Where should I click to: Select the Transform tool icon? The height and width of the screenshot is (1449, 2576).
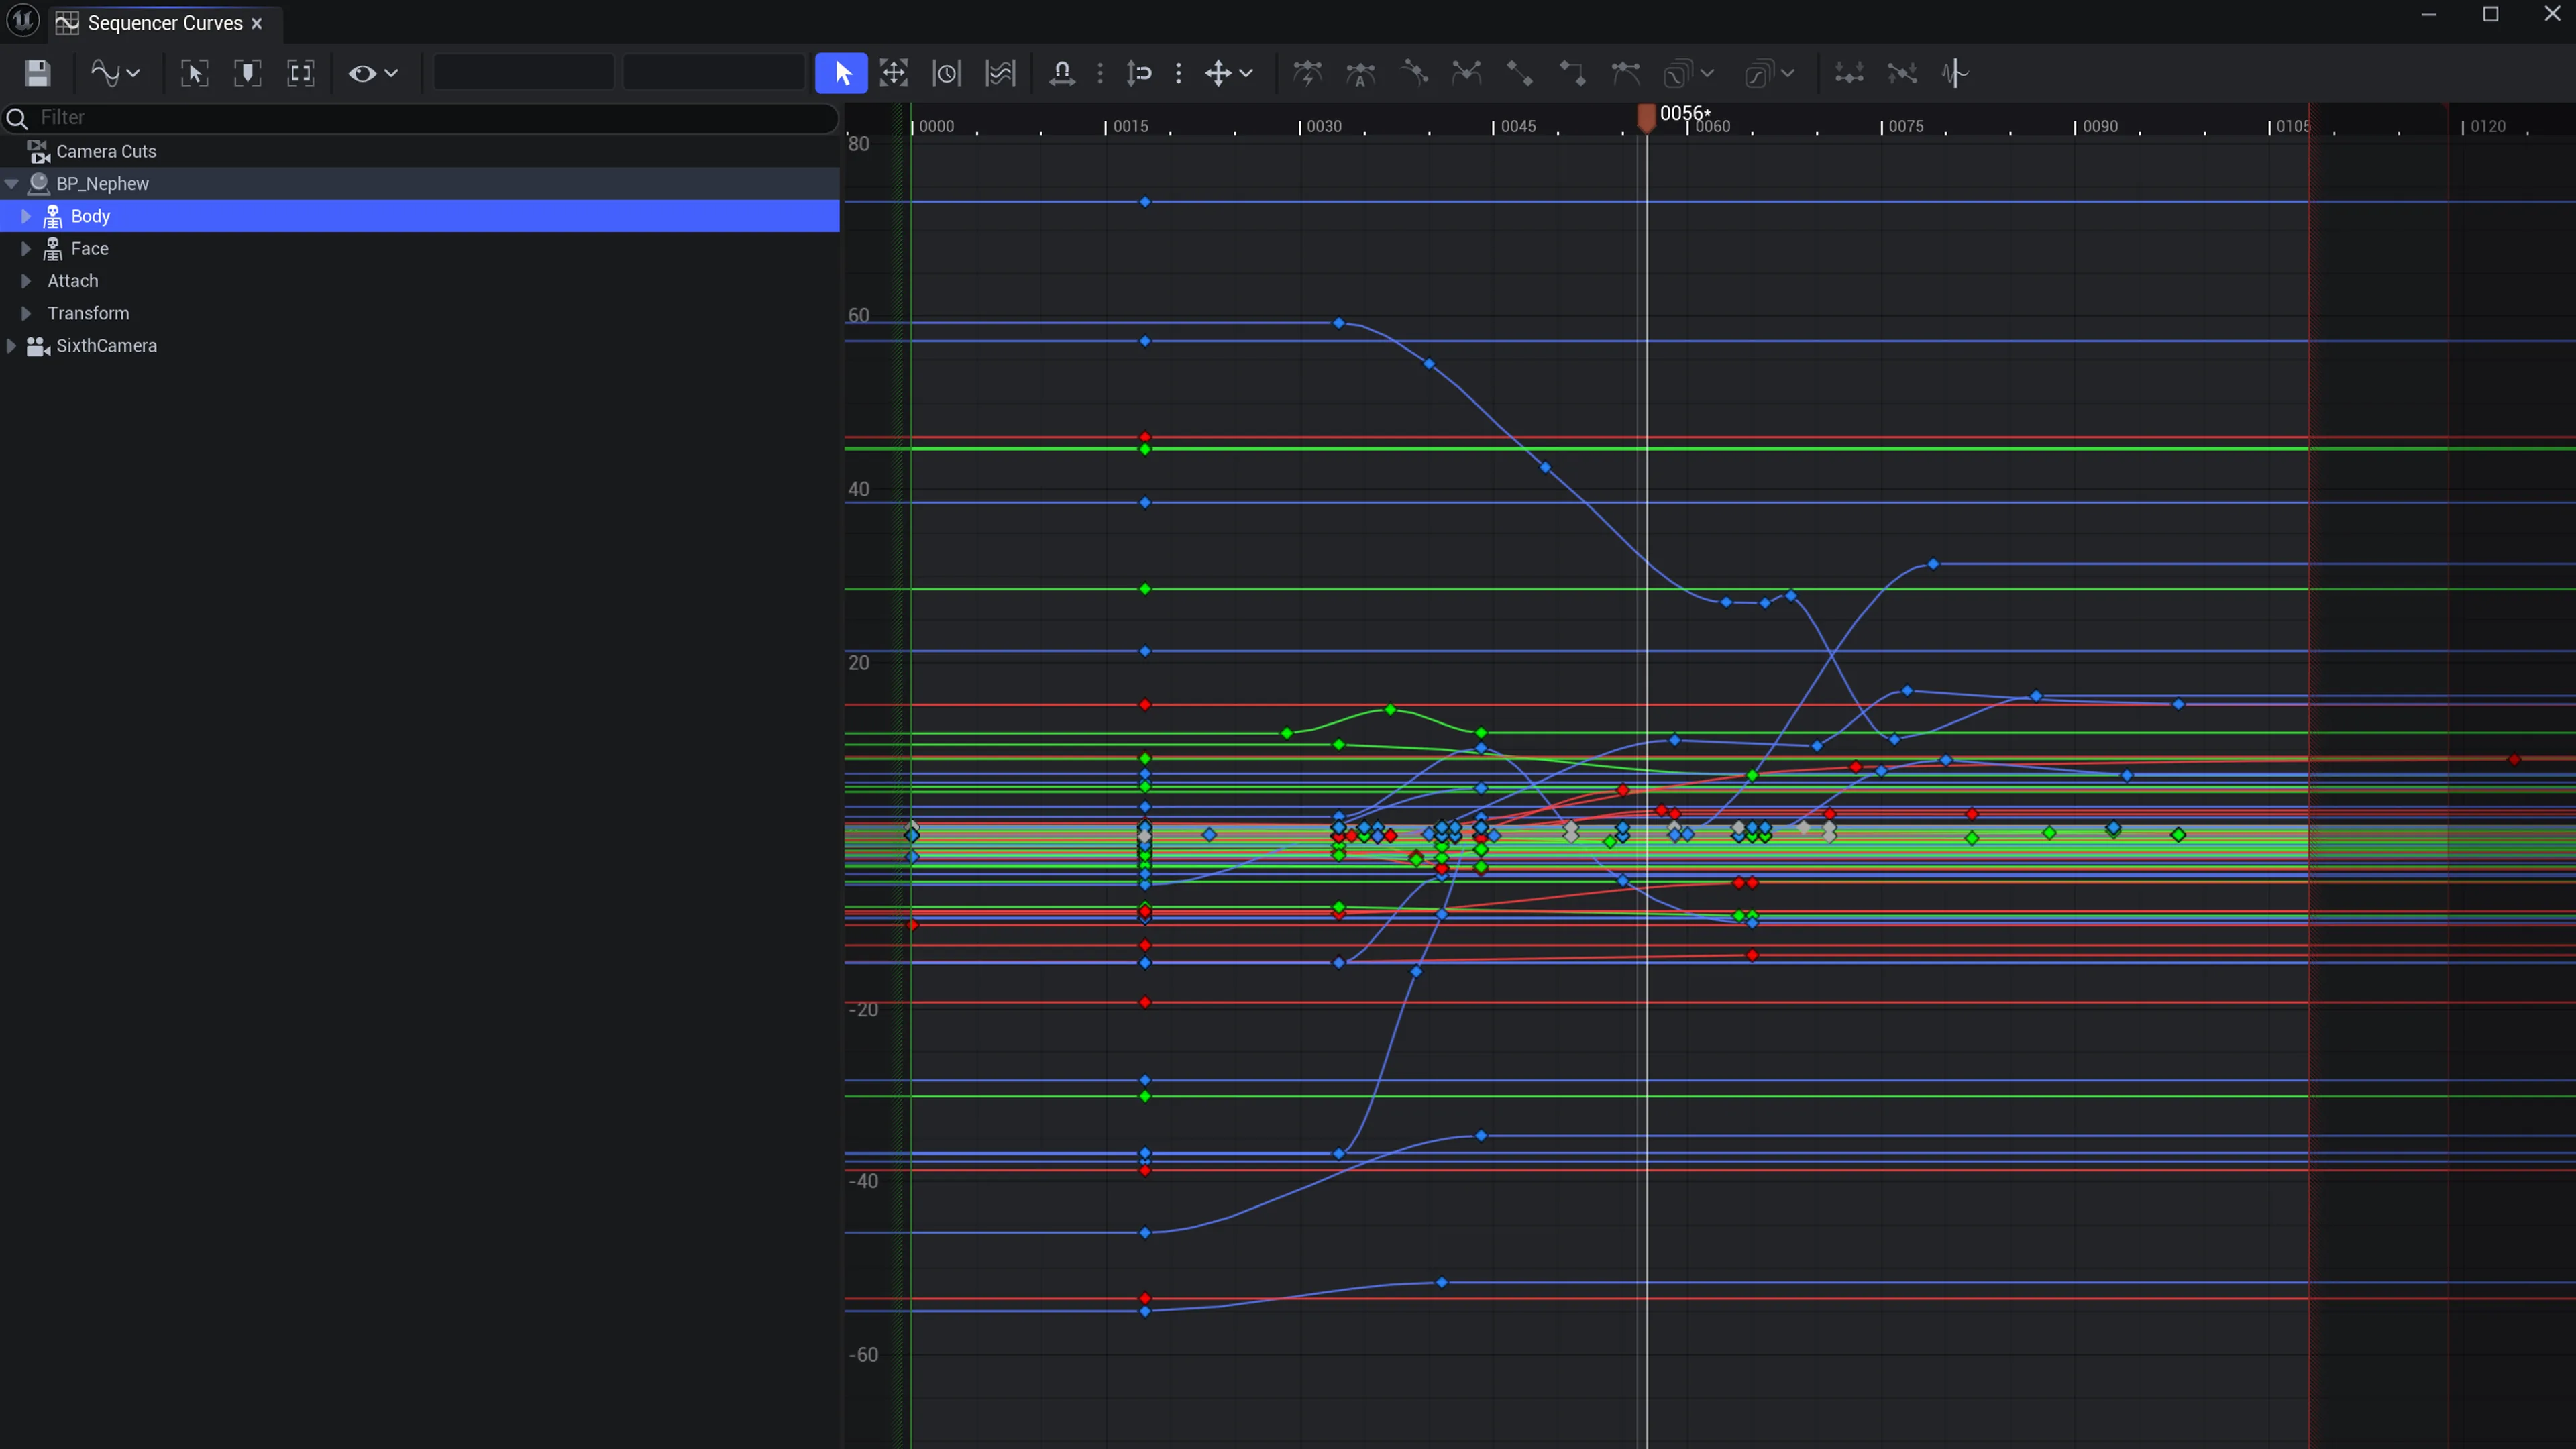[x=893, y=73]
